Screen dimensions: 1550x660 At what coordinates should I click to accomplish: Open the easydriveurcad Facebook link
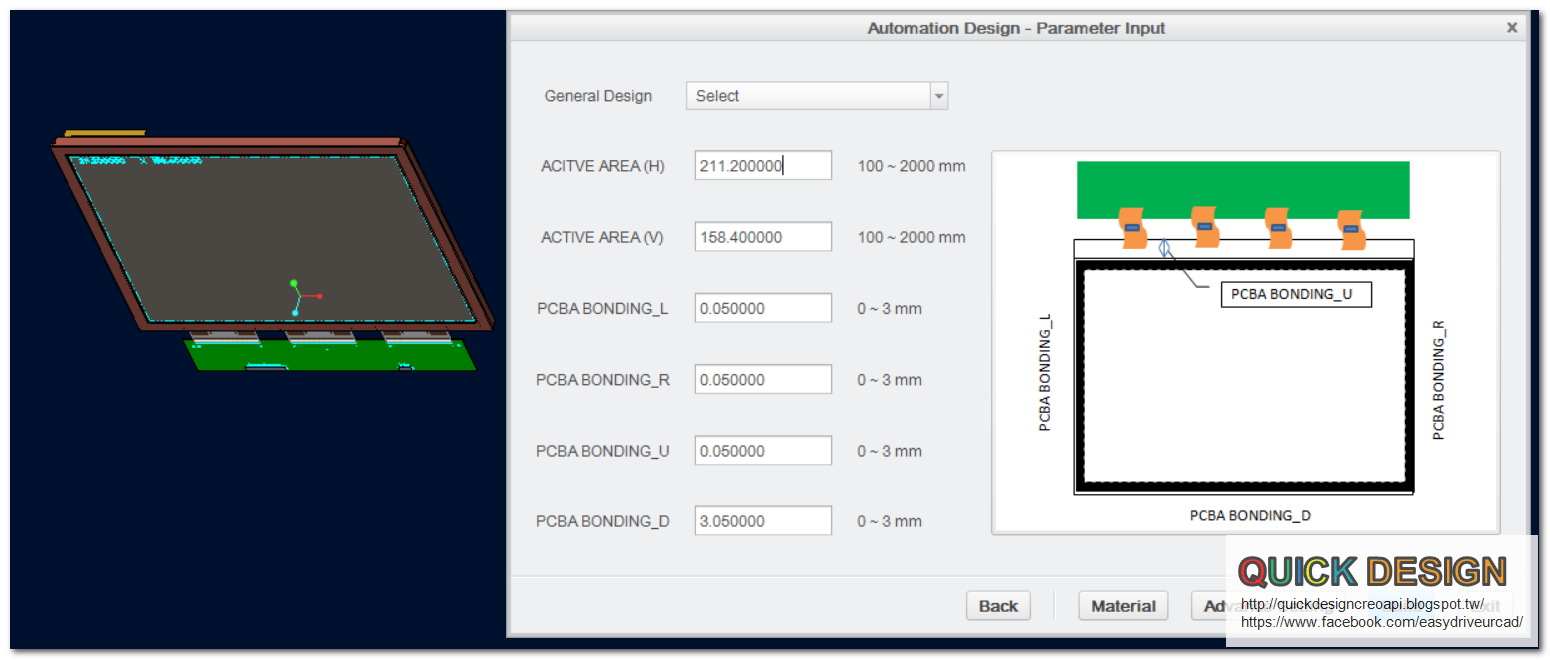tap(1380, 622)
